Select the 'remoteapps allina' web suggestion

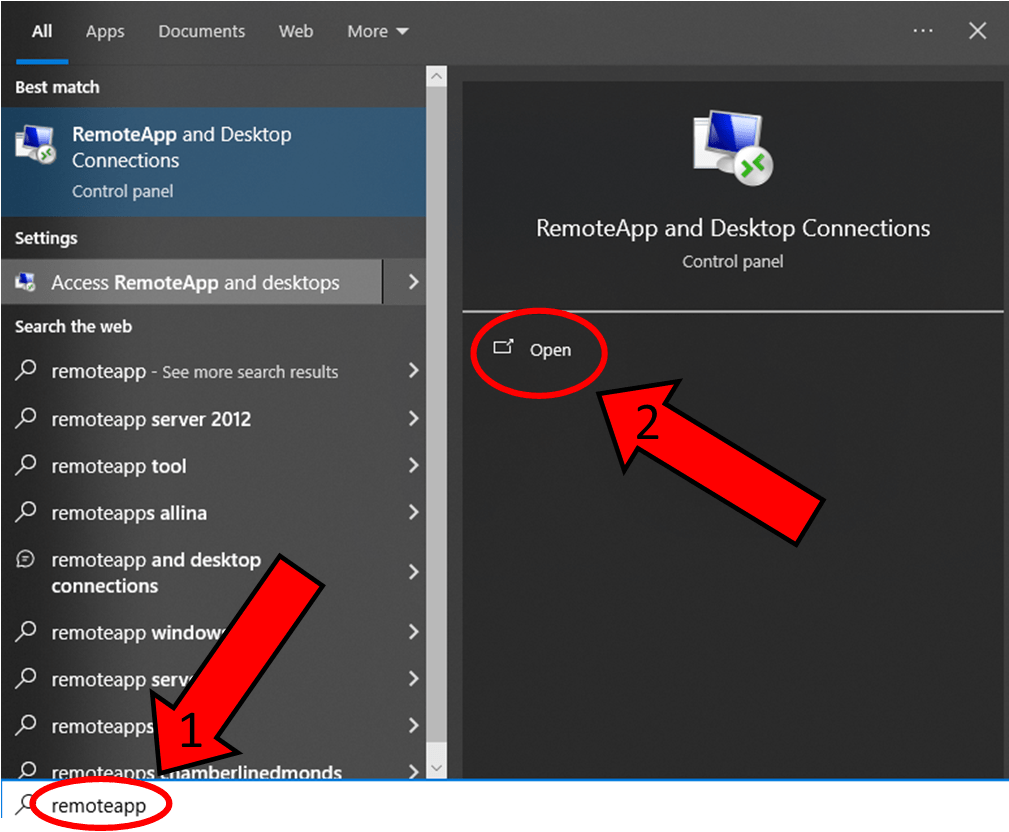[129, 513]
